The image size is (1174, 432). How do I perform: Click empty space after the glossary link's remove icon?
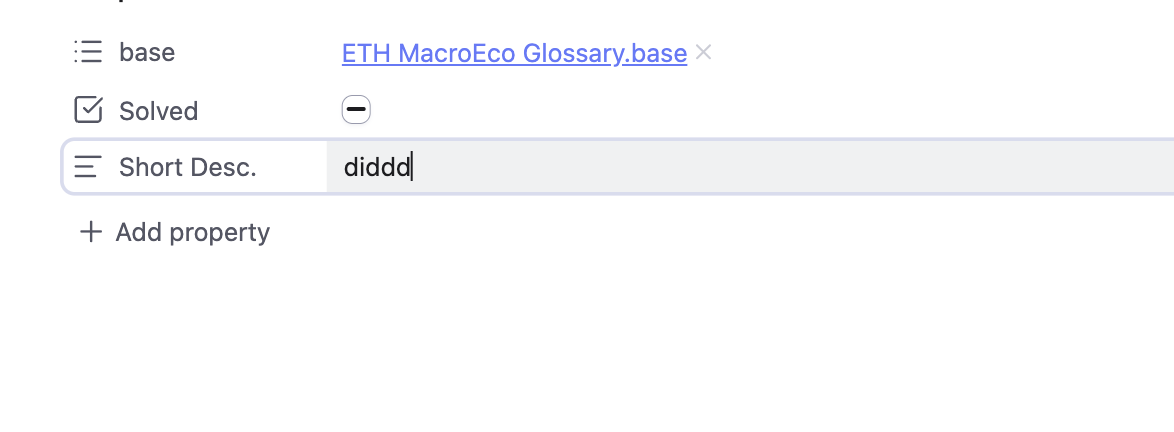(x=900, y=52)
